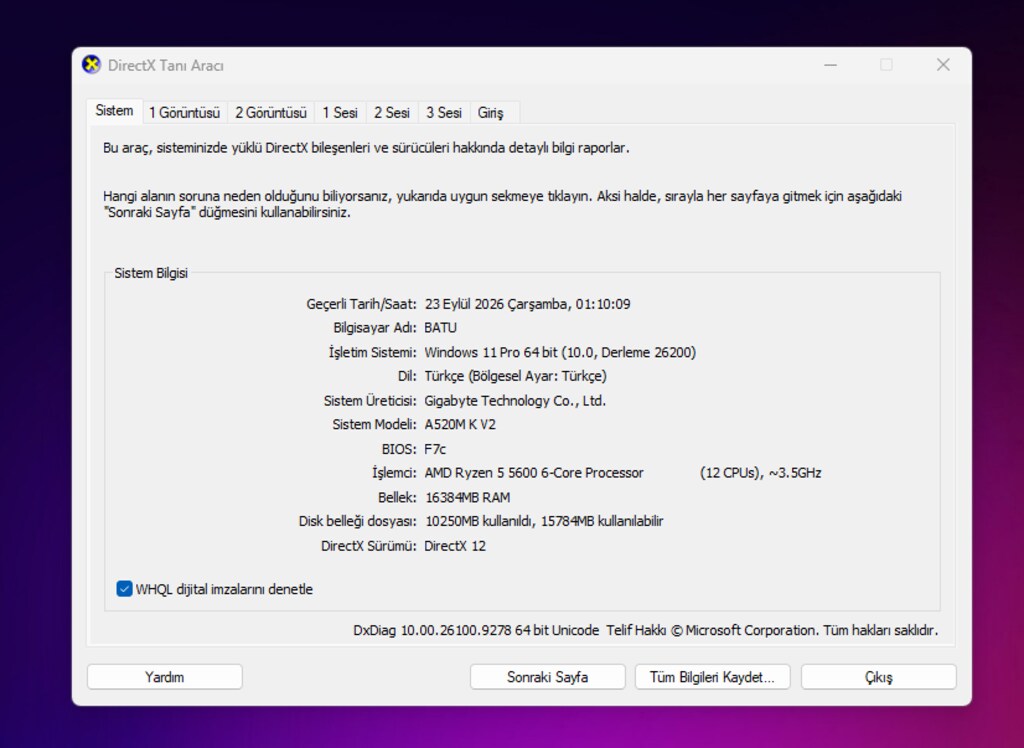This screenshot has width=1024, height=748.
Task: Close the DirectX Tanı Aracı window
Action: [x=943, y=65]
